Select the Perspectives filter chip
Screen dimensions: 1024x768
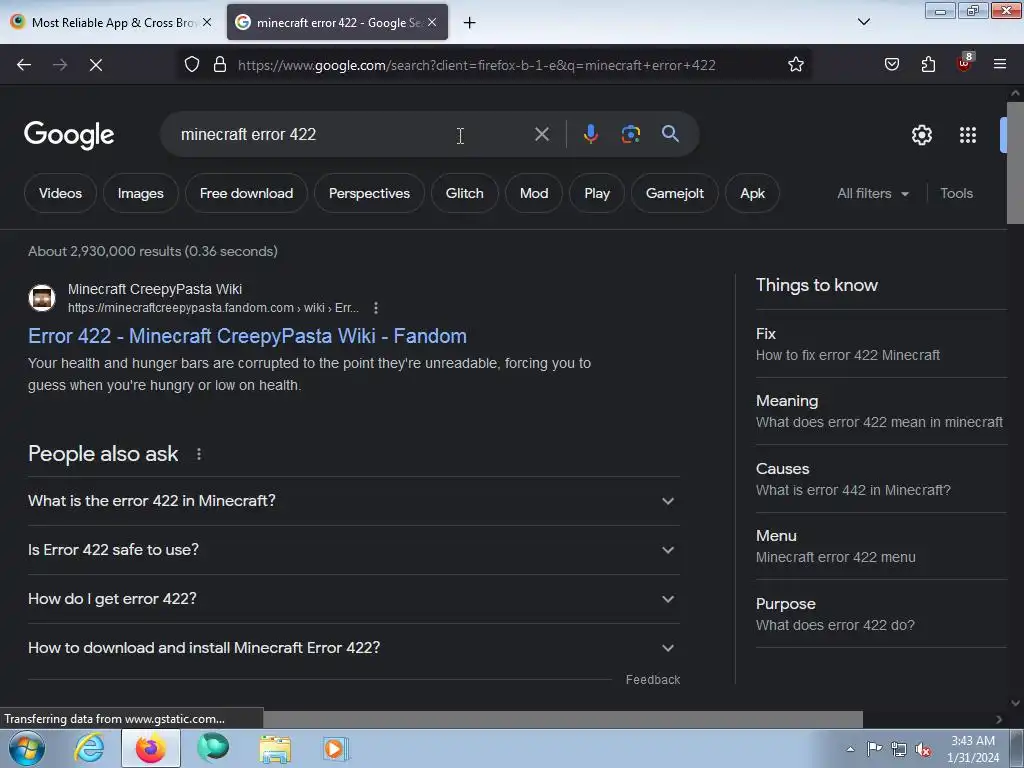[x=369, y=193]
